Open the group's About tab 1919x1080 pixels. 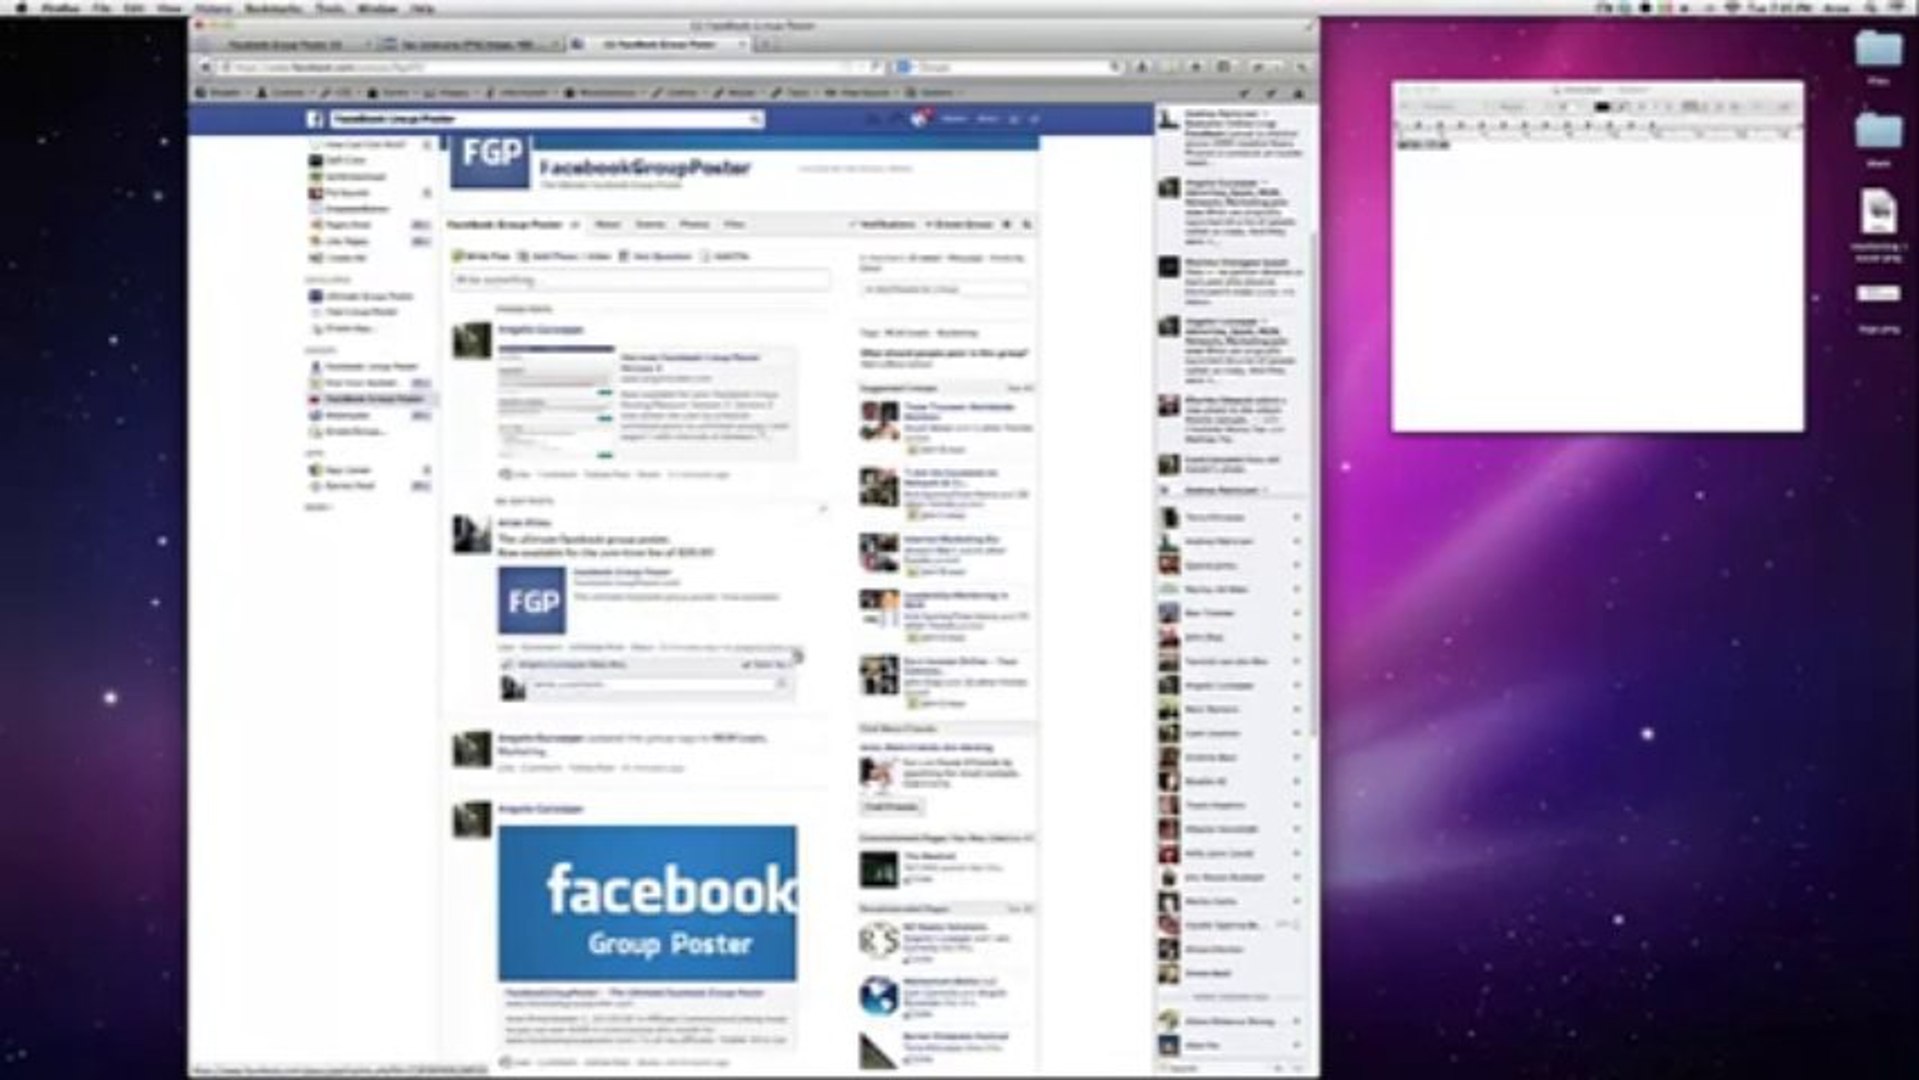607,224
